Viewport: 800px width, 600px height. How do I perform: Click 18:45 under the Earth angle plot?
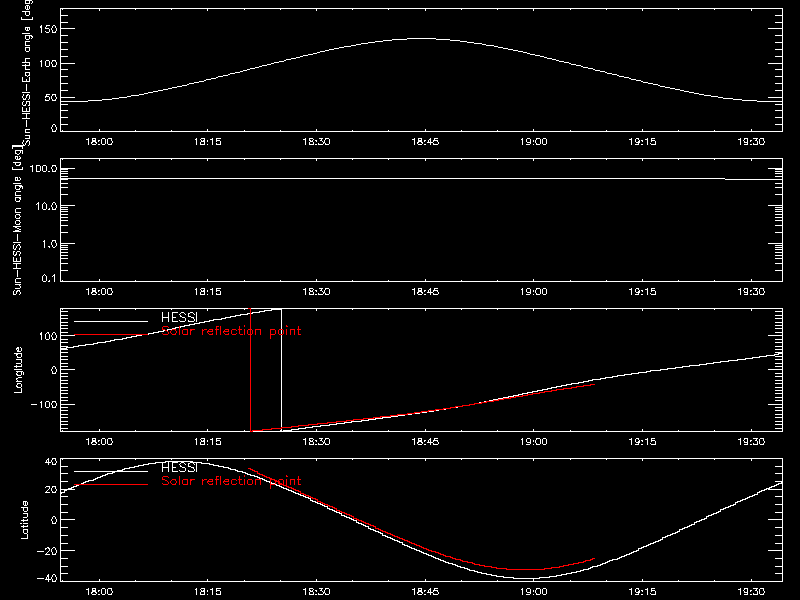click(x=425, y=141)
